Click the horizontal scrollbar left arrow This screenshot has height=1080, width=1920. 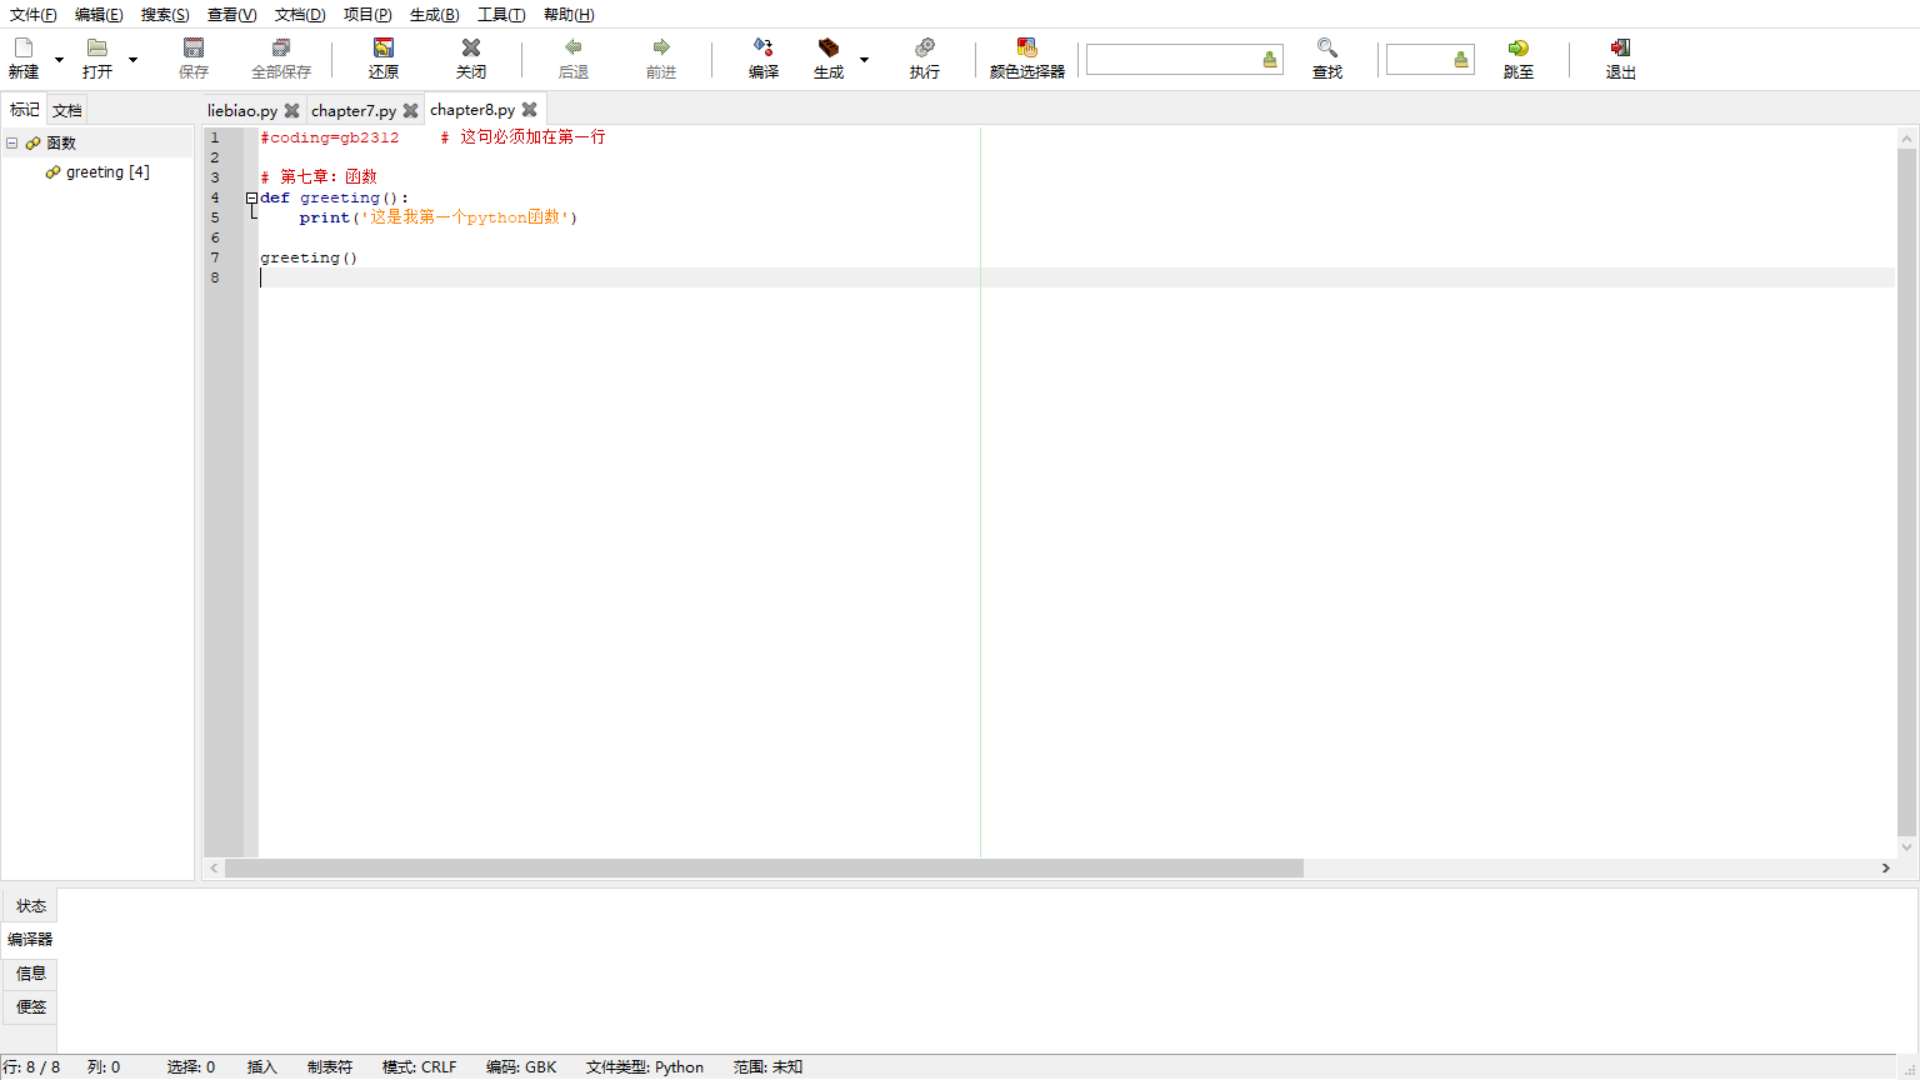click(214, 868)
